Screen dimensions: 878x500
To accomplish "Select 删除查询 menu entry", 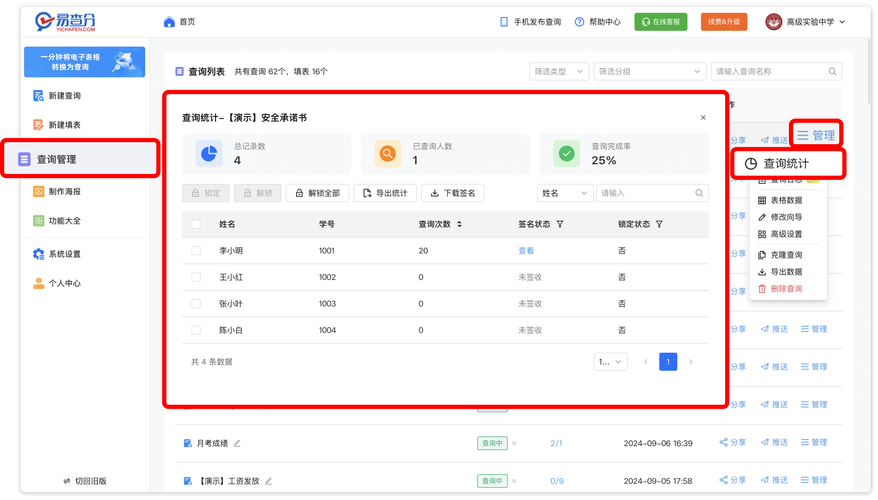I will [781, 289].
